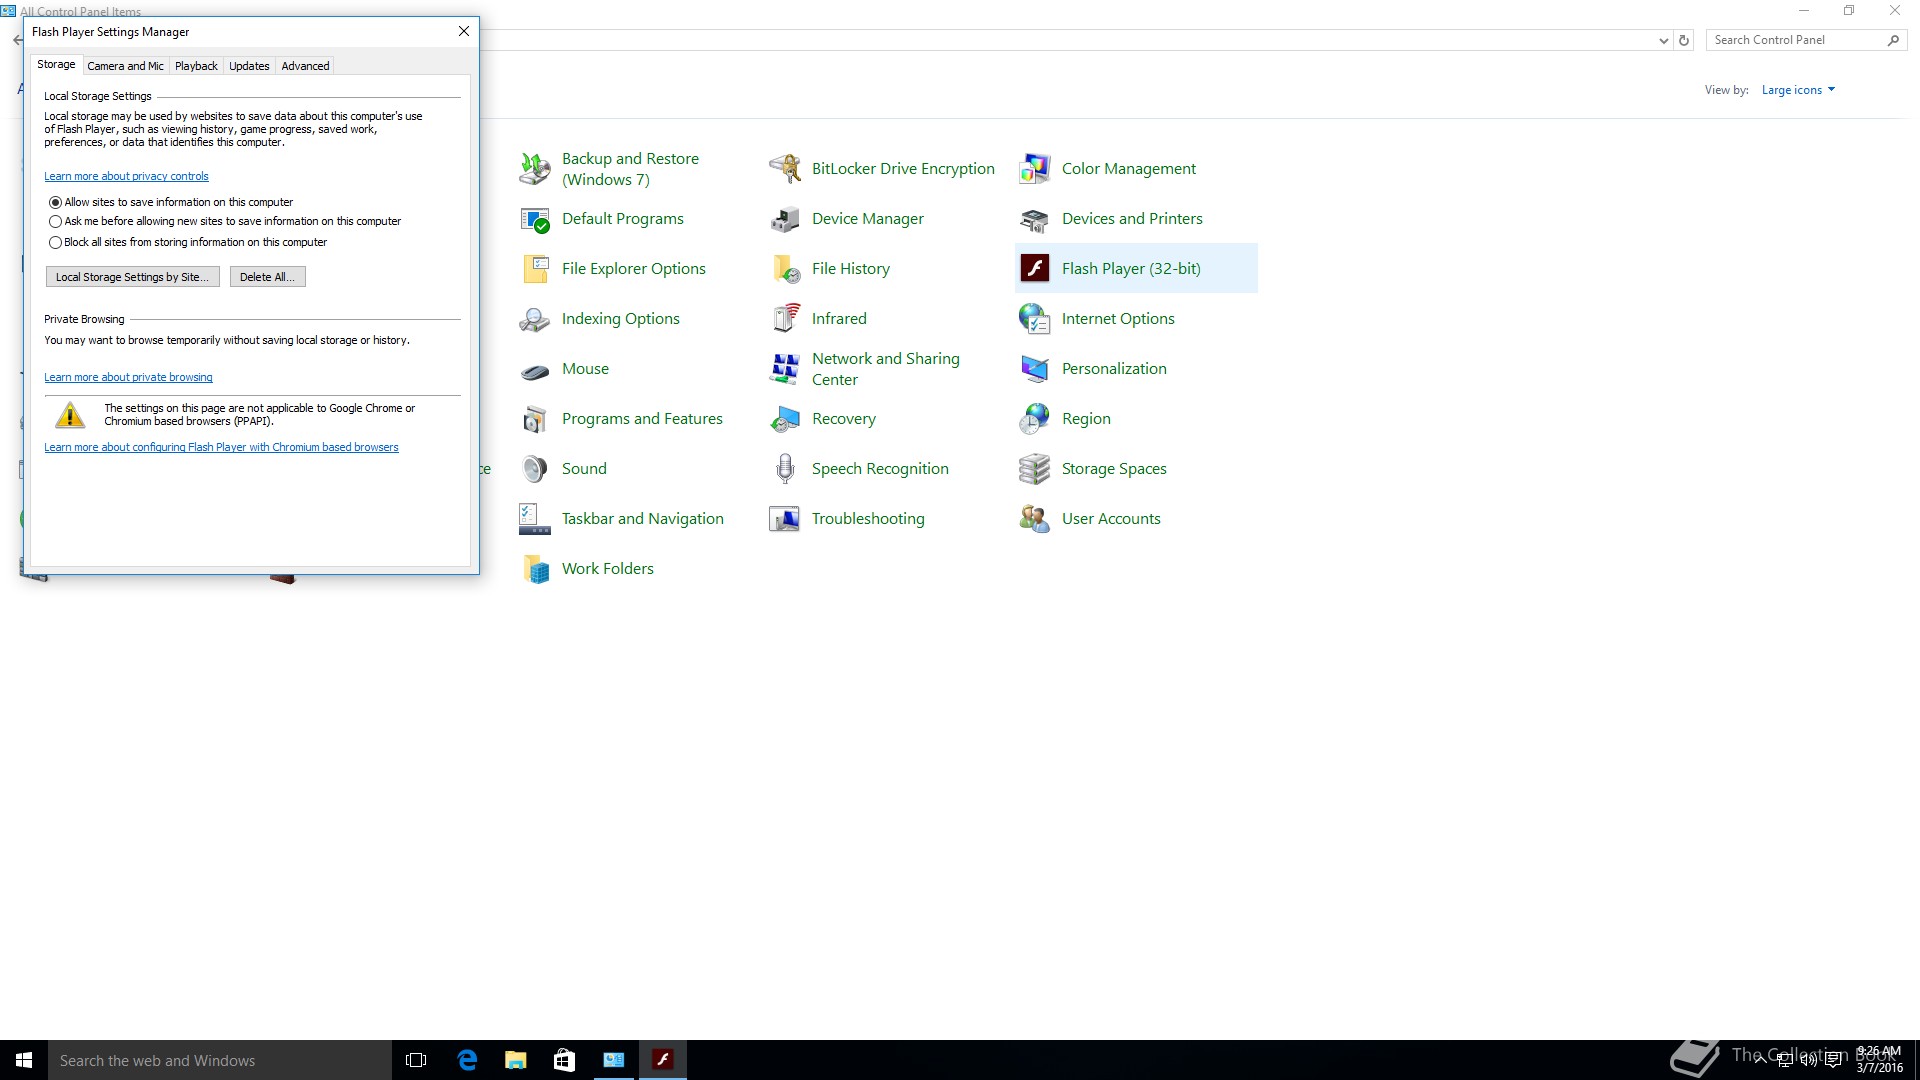This screenshot has height=1080, width=1920.
Task: Open Network and Sharing Center icon
Action: [x=785, y=369]
